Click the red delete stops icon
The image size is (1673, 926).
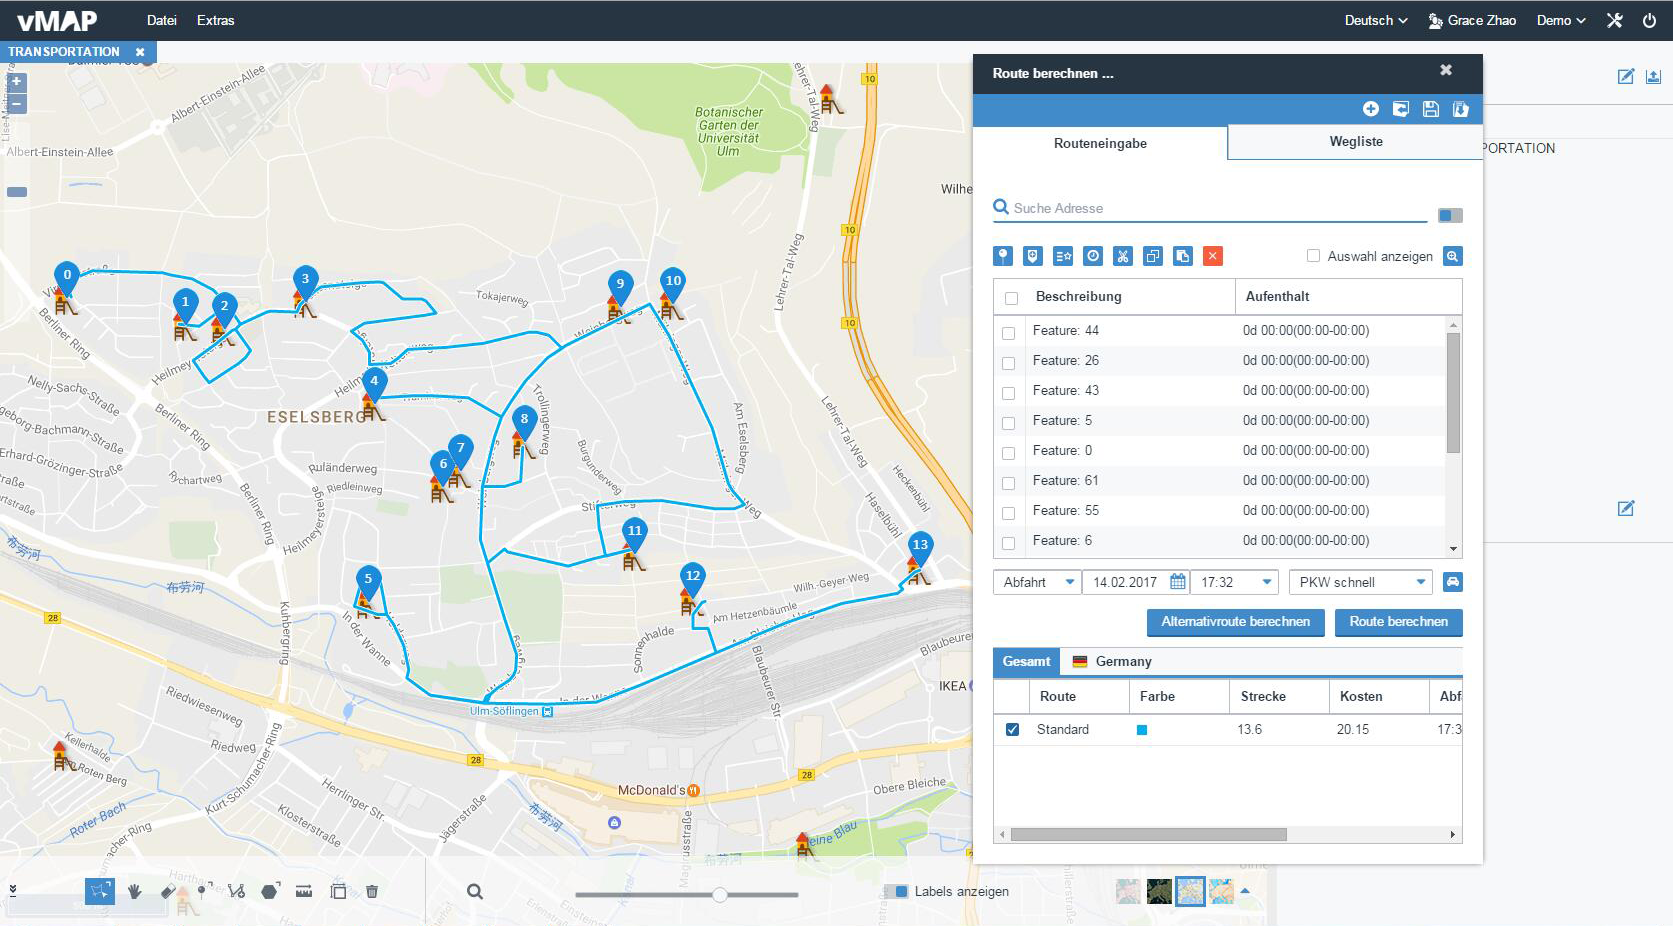(1213, 256)
